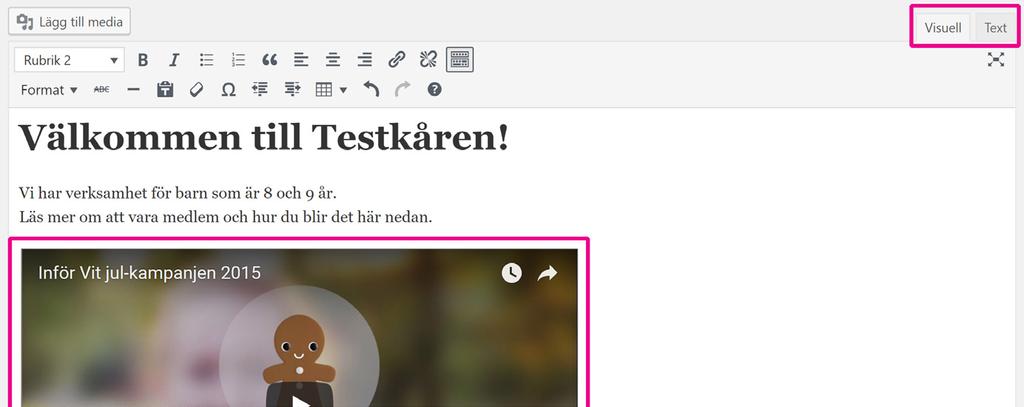Image resolution: width=1024 pixels, height=407 pixels.
Task: Click the paste as text icon
Action: coord(165,90)
